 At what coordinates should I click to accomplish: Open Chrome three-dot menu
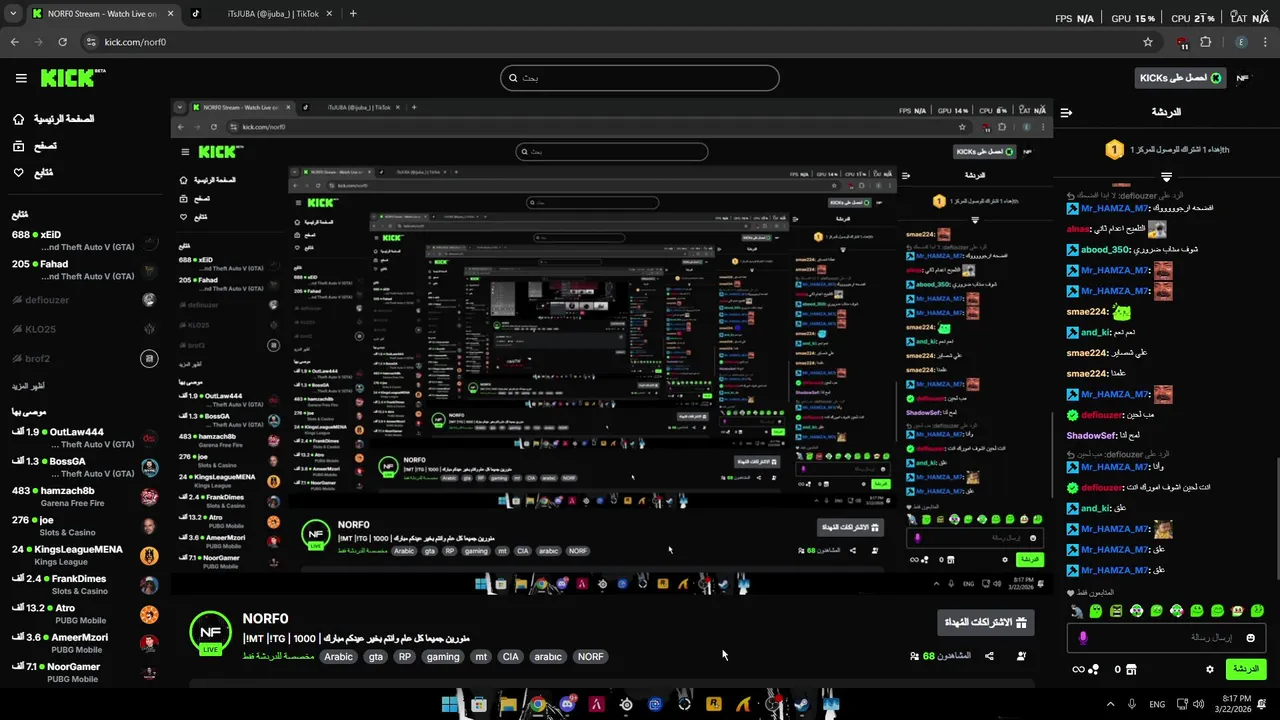pos(1267,42)
